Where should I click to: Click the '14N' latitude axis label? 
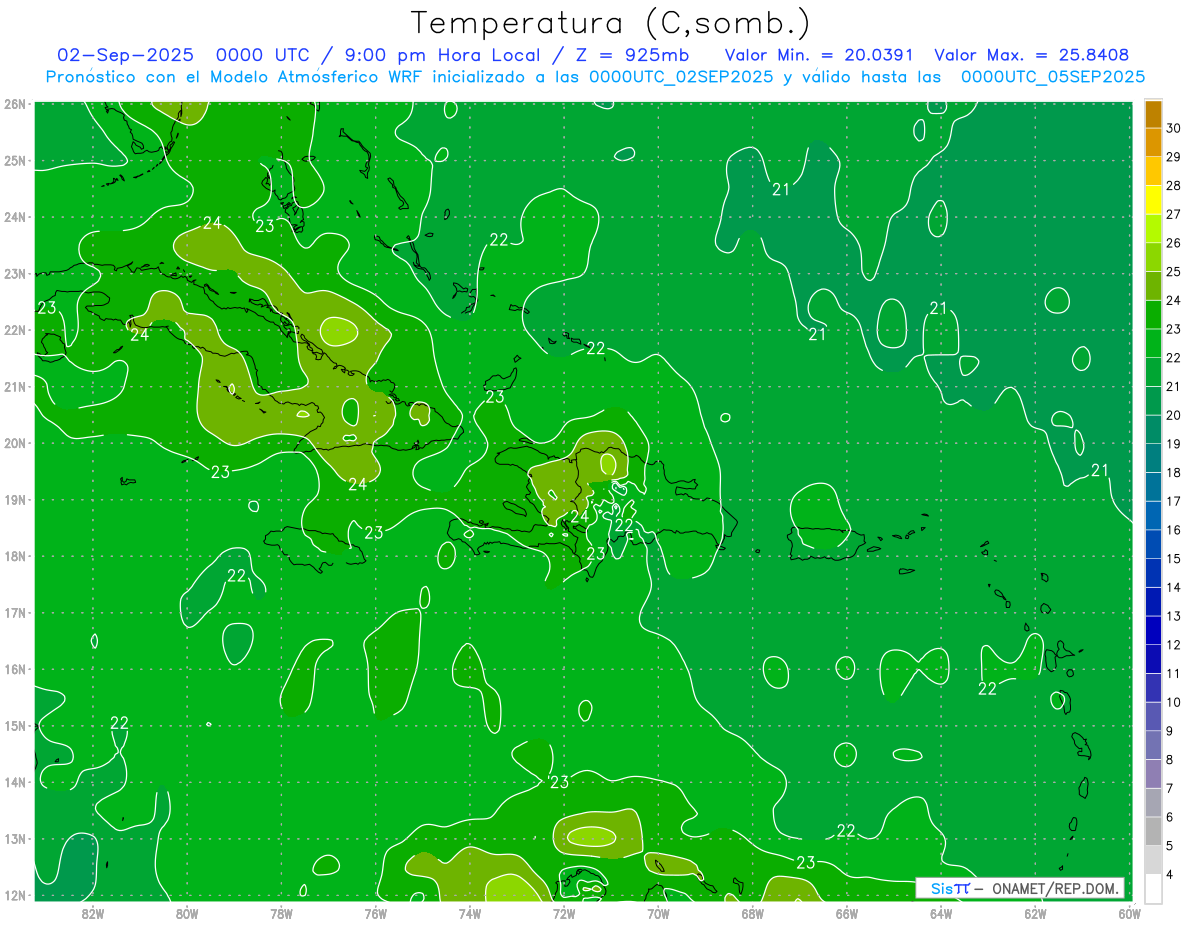(14, 782)
